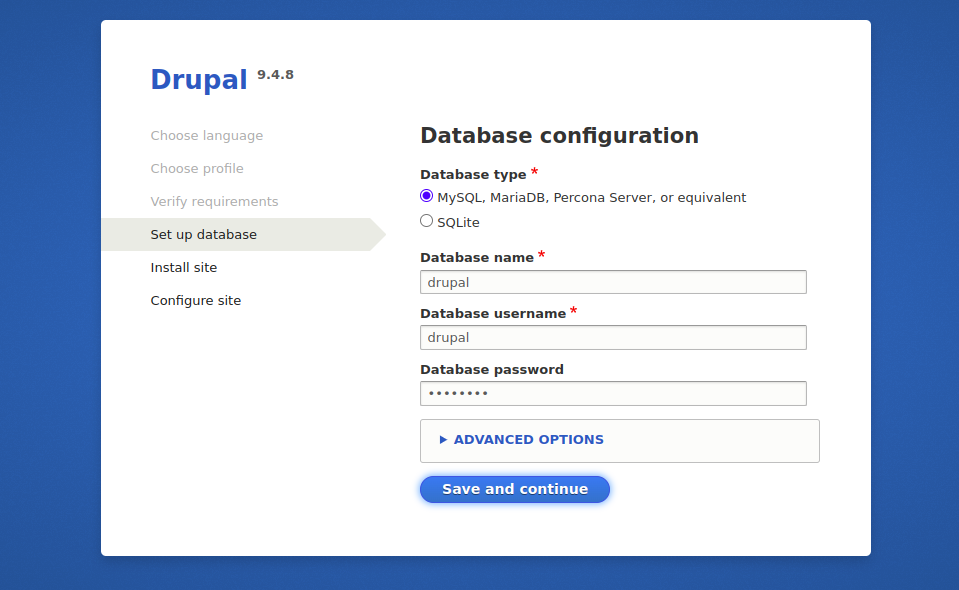Select the MySQL, MariaDB, Percona Server radio button
Image resolution: width=959 pixels, height=590 pixels.
coord(426,196)
